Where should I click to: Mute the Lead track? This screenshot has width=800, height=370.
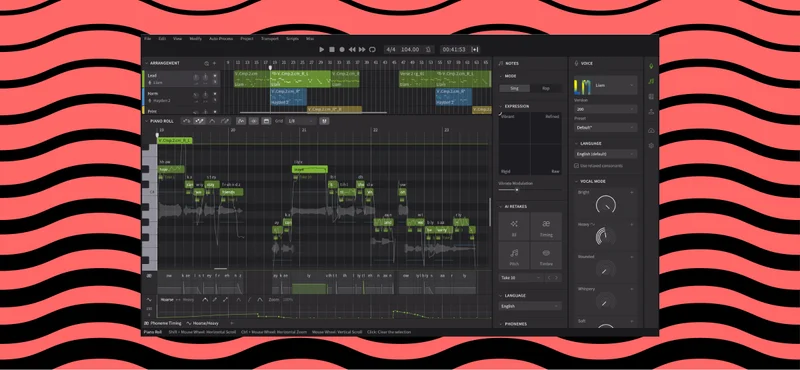click(215, 76)
